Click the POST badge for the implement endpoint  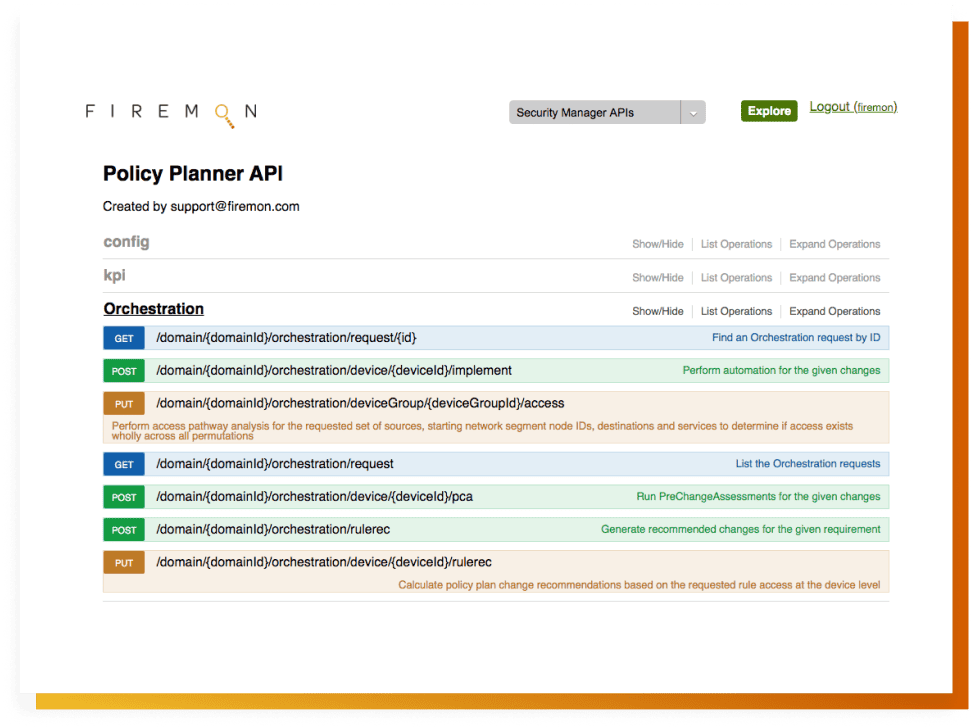[124, 371]
